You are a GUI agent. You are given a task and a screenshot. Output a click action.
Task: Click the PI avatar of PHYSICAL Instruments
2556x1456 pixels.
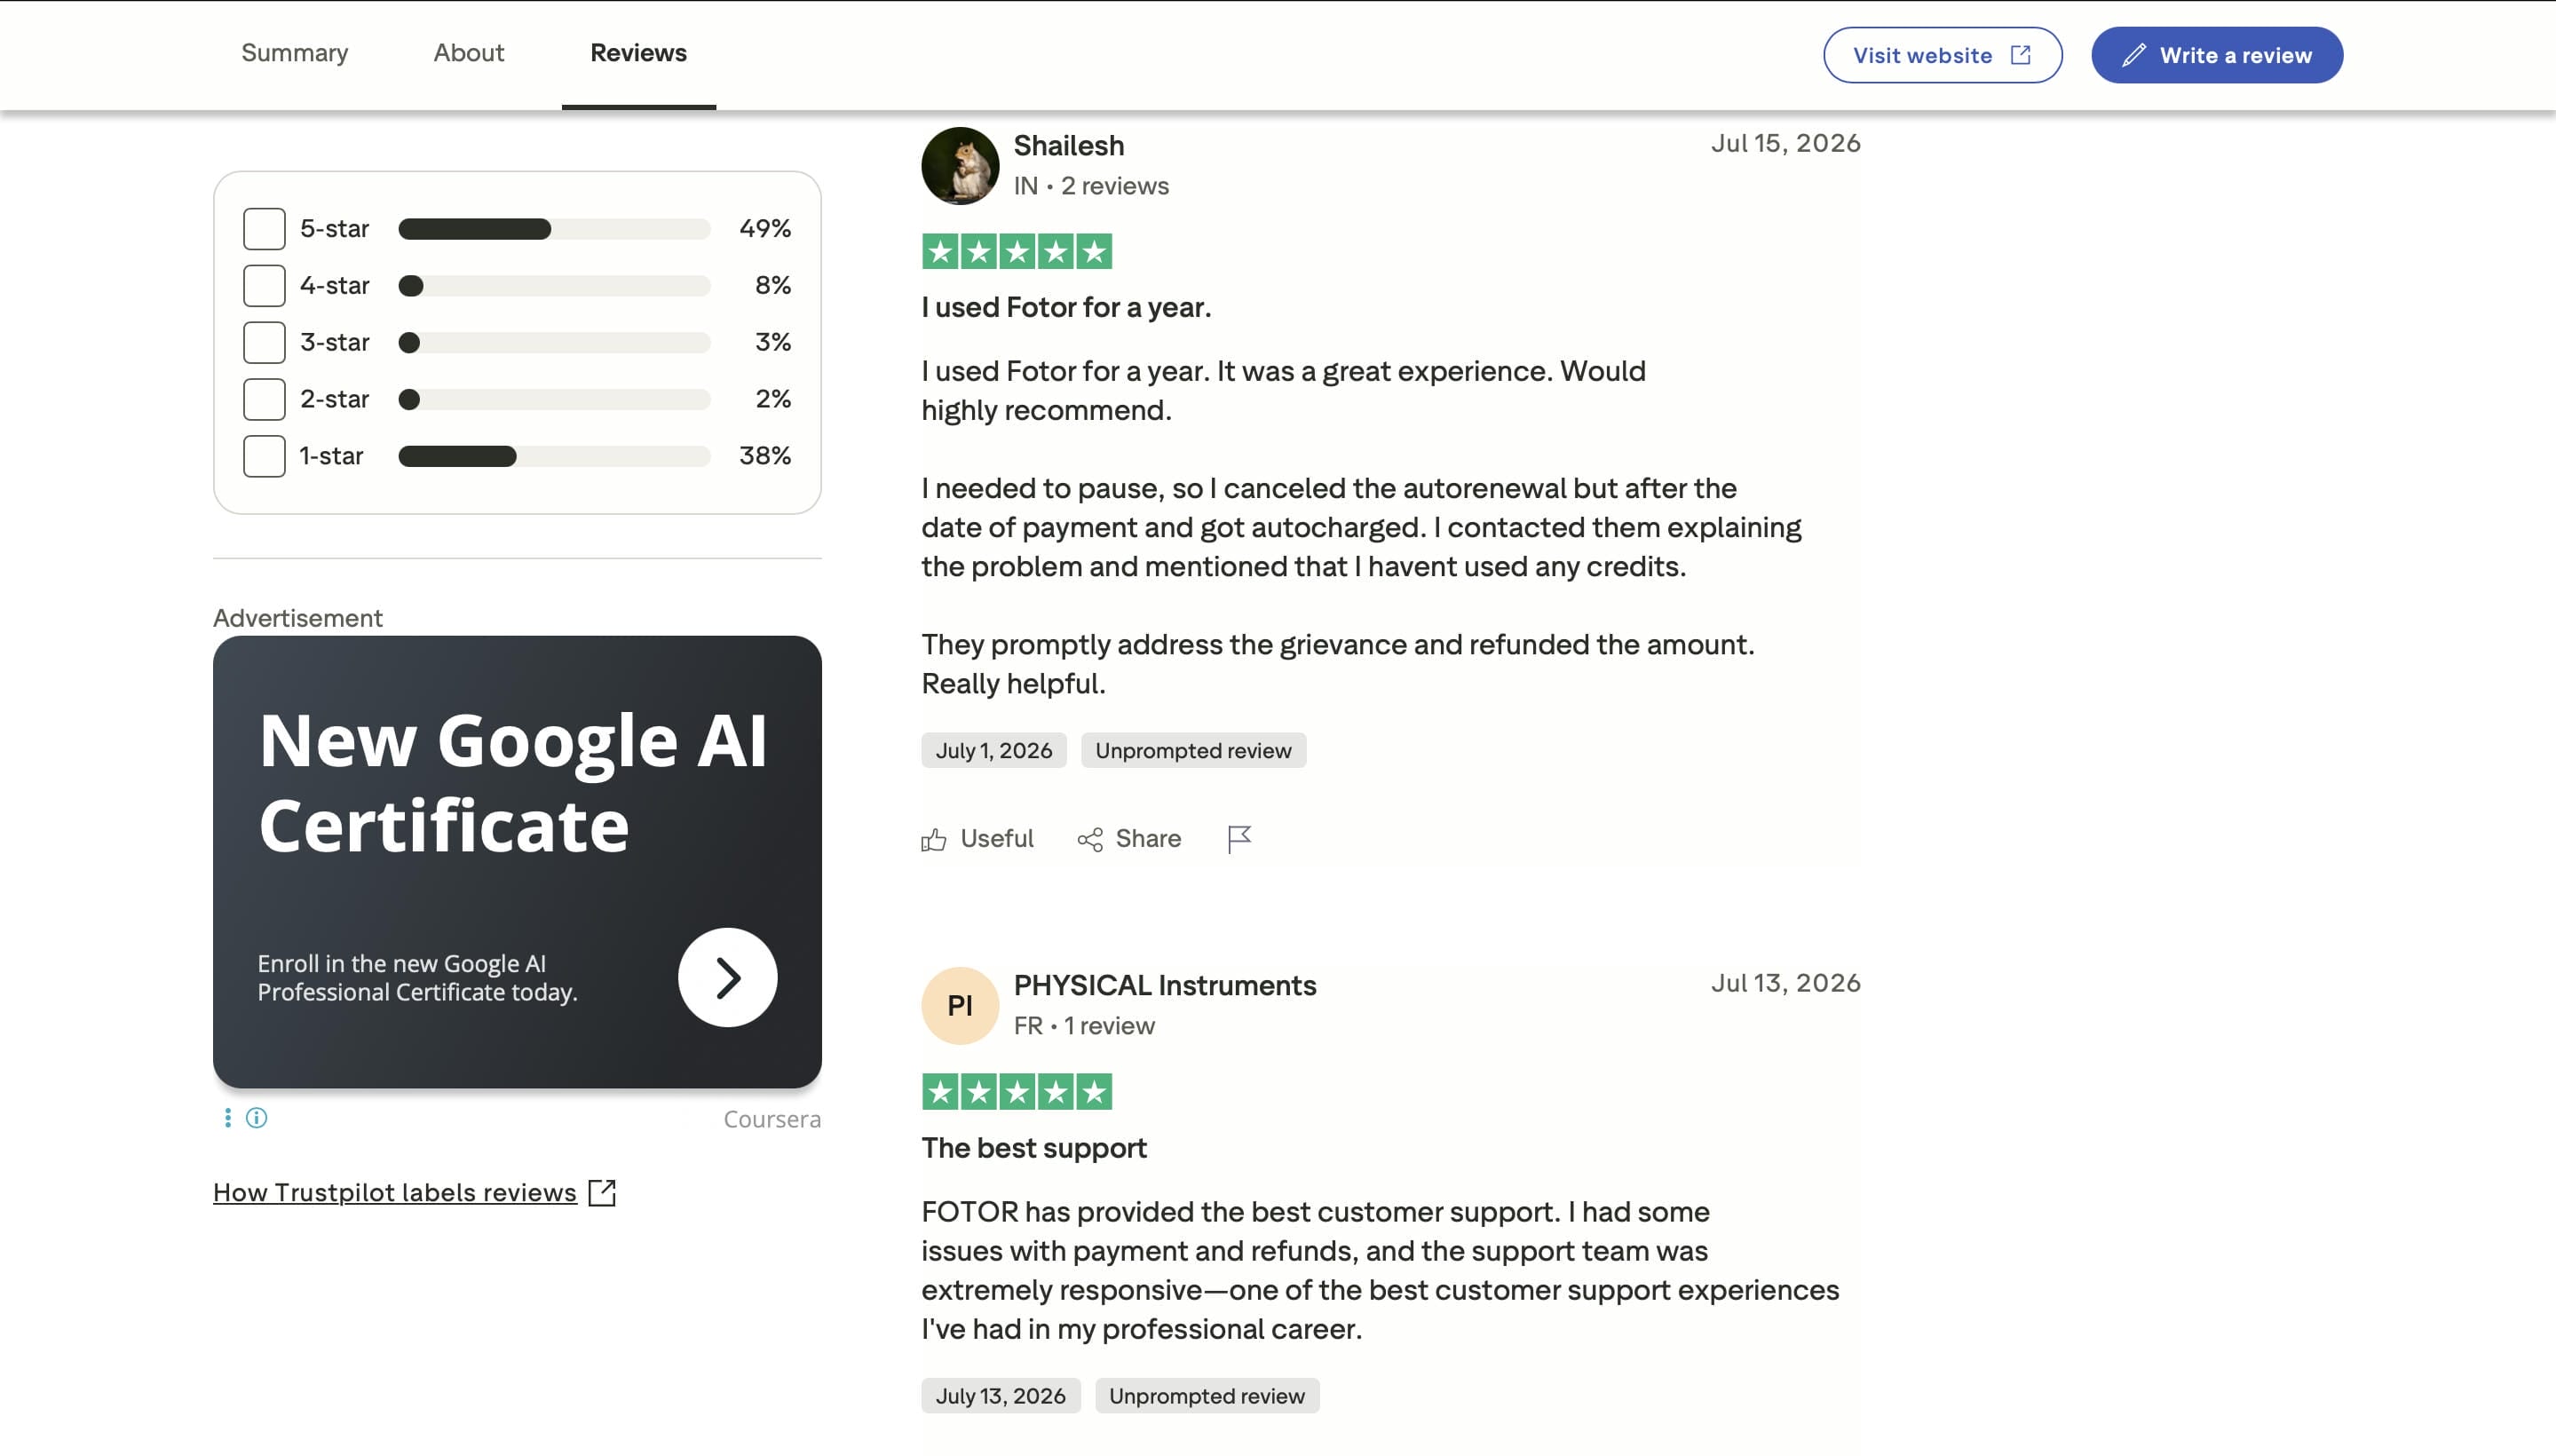960,1006
